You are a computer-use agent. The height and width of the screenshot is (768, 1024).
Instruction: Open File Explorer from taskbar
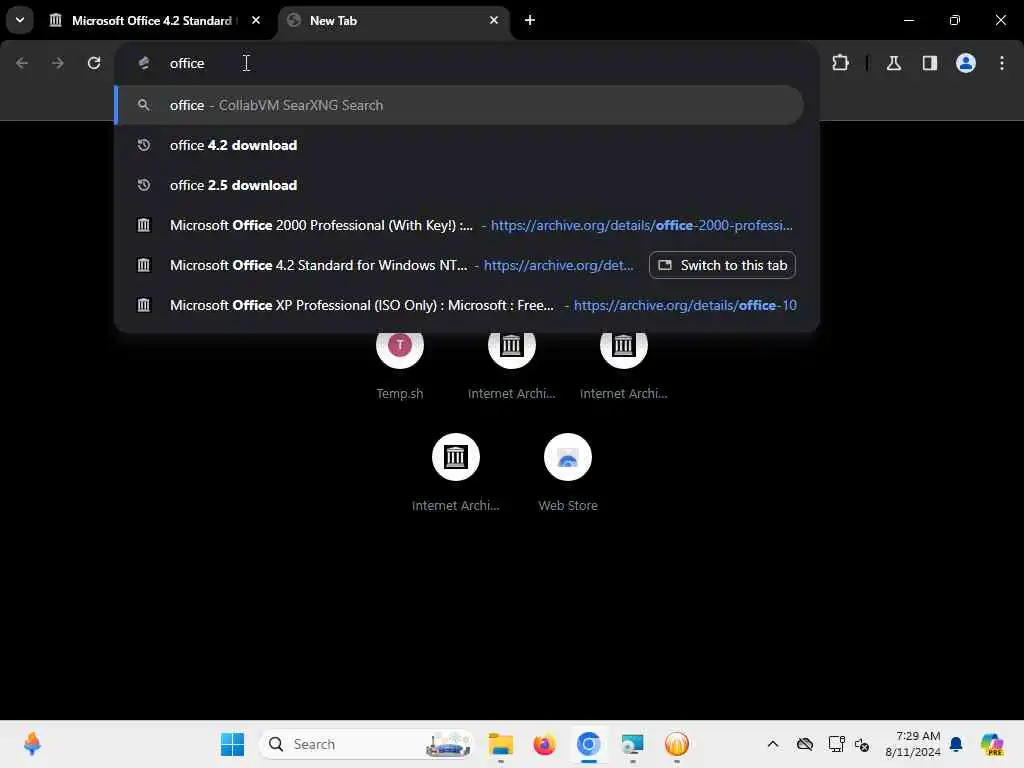tap(501, 744)
